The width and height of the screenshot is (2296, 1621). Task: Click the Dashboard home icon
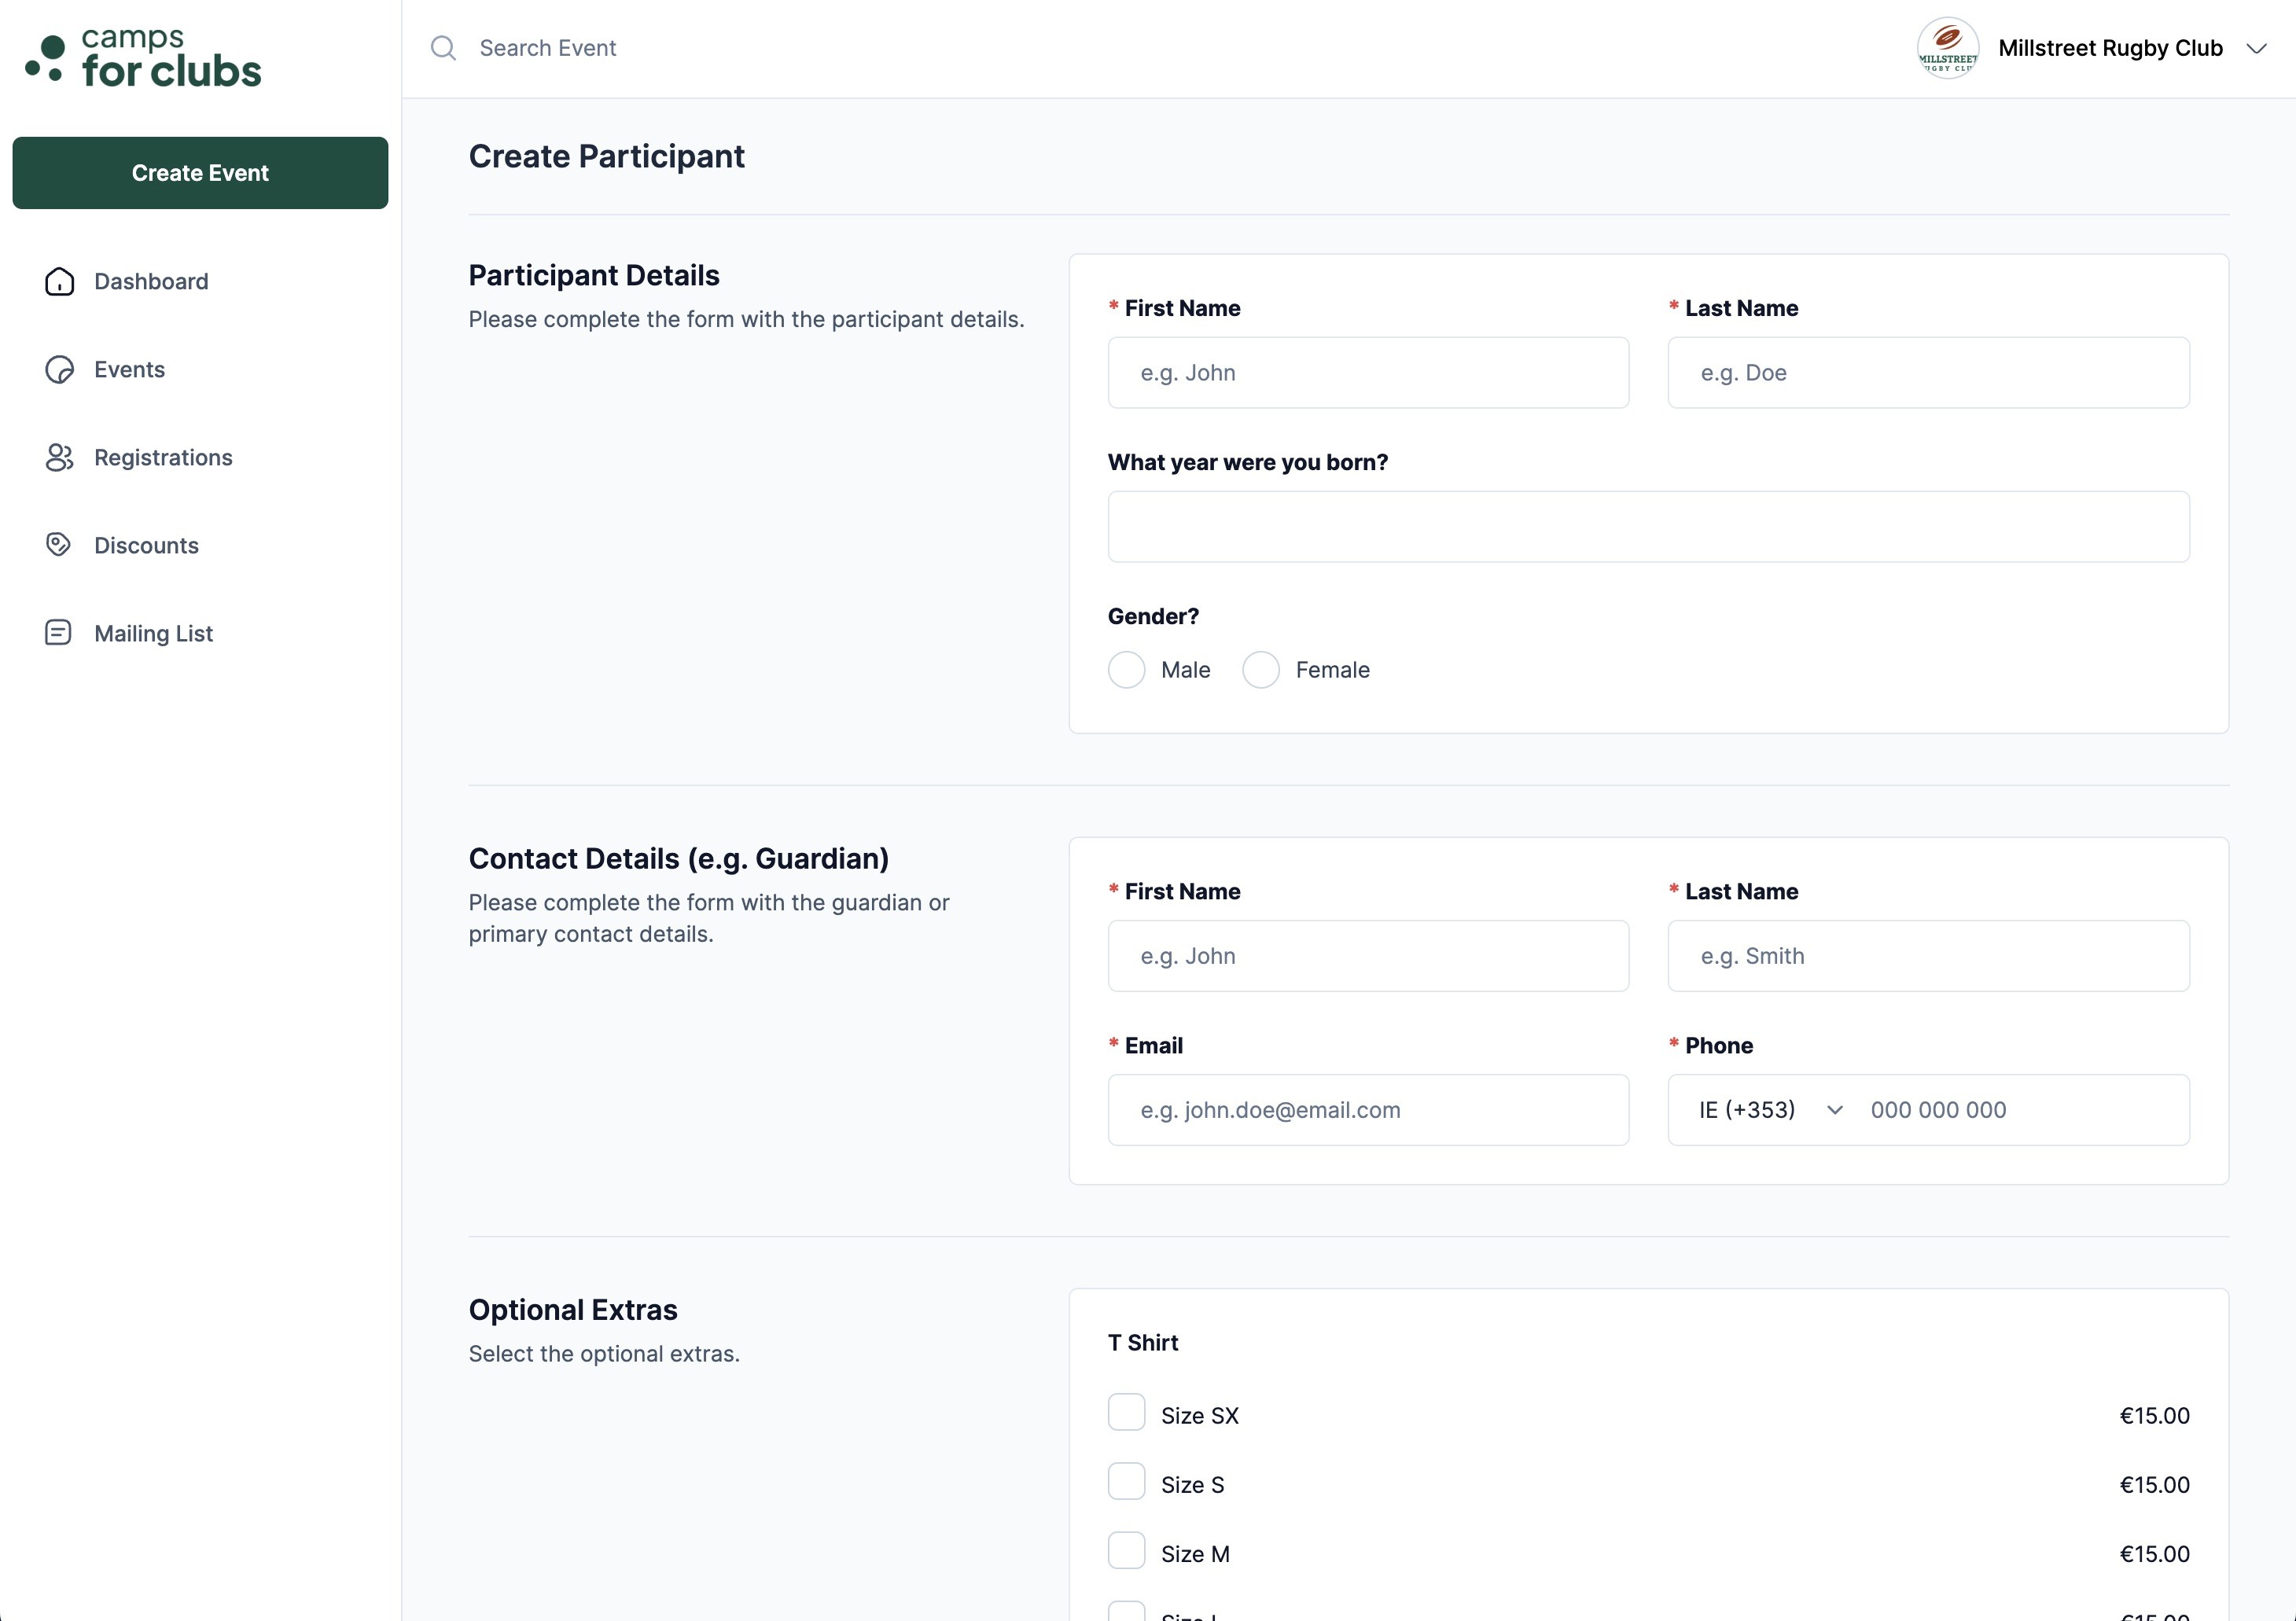coord(59,281)
